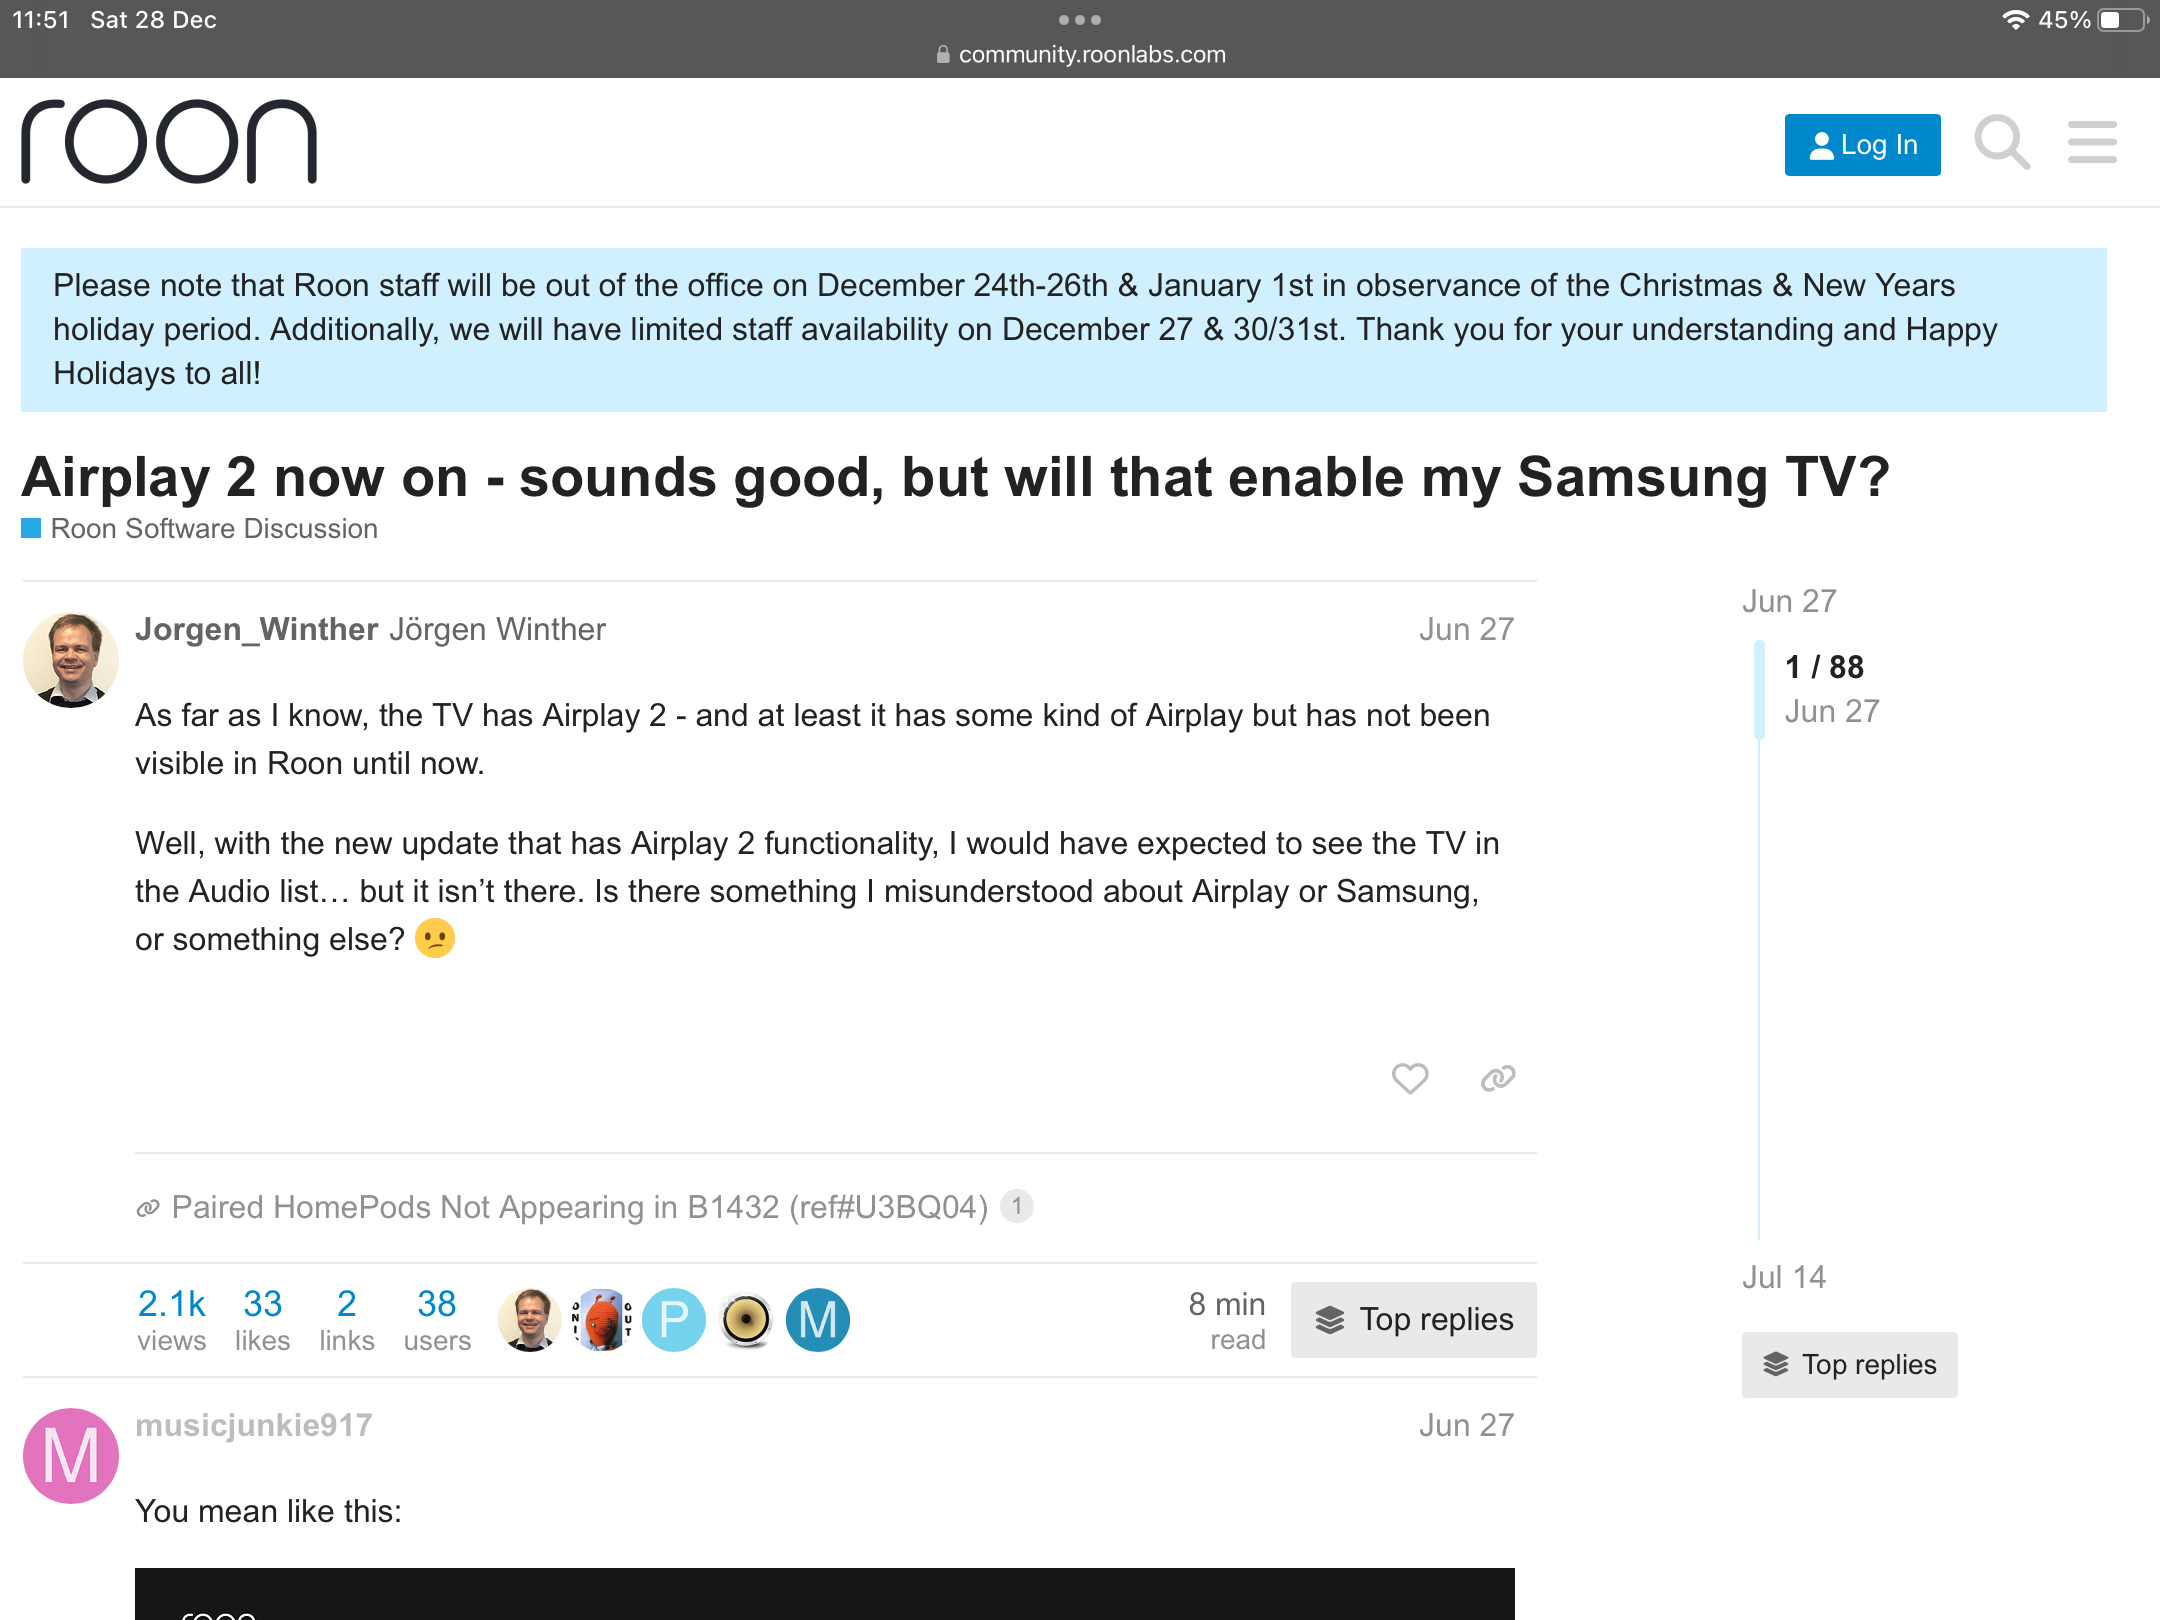This screenshot has height=1620, width=2160.
Task: Click the 1 click-count badge
Action: 1017,1206
